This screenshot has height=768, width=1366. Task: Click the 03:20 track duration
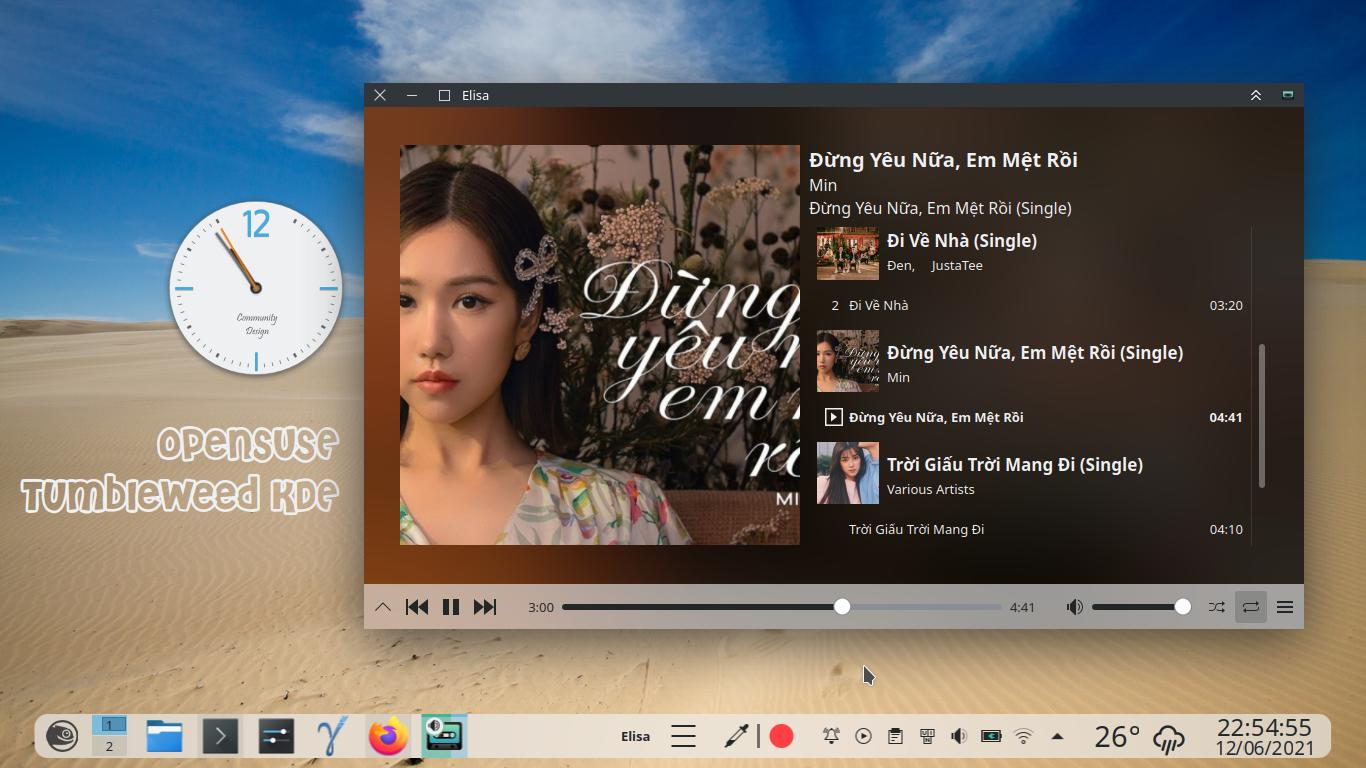[x=1226, y=305]
